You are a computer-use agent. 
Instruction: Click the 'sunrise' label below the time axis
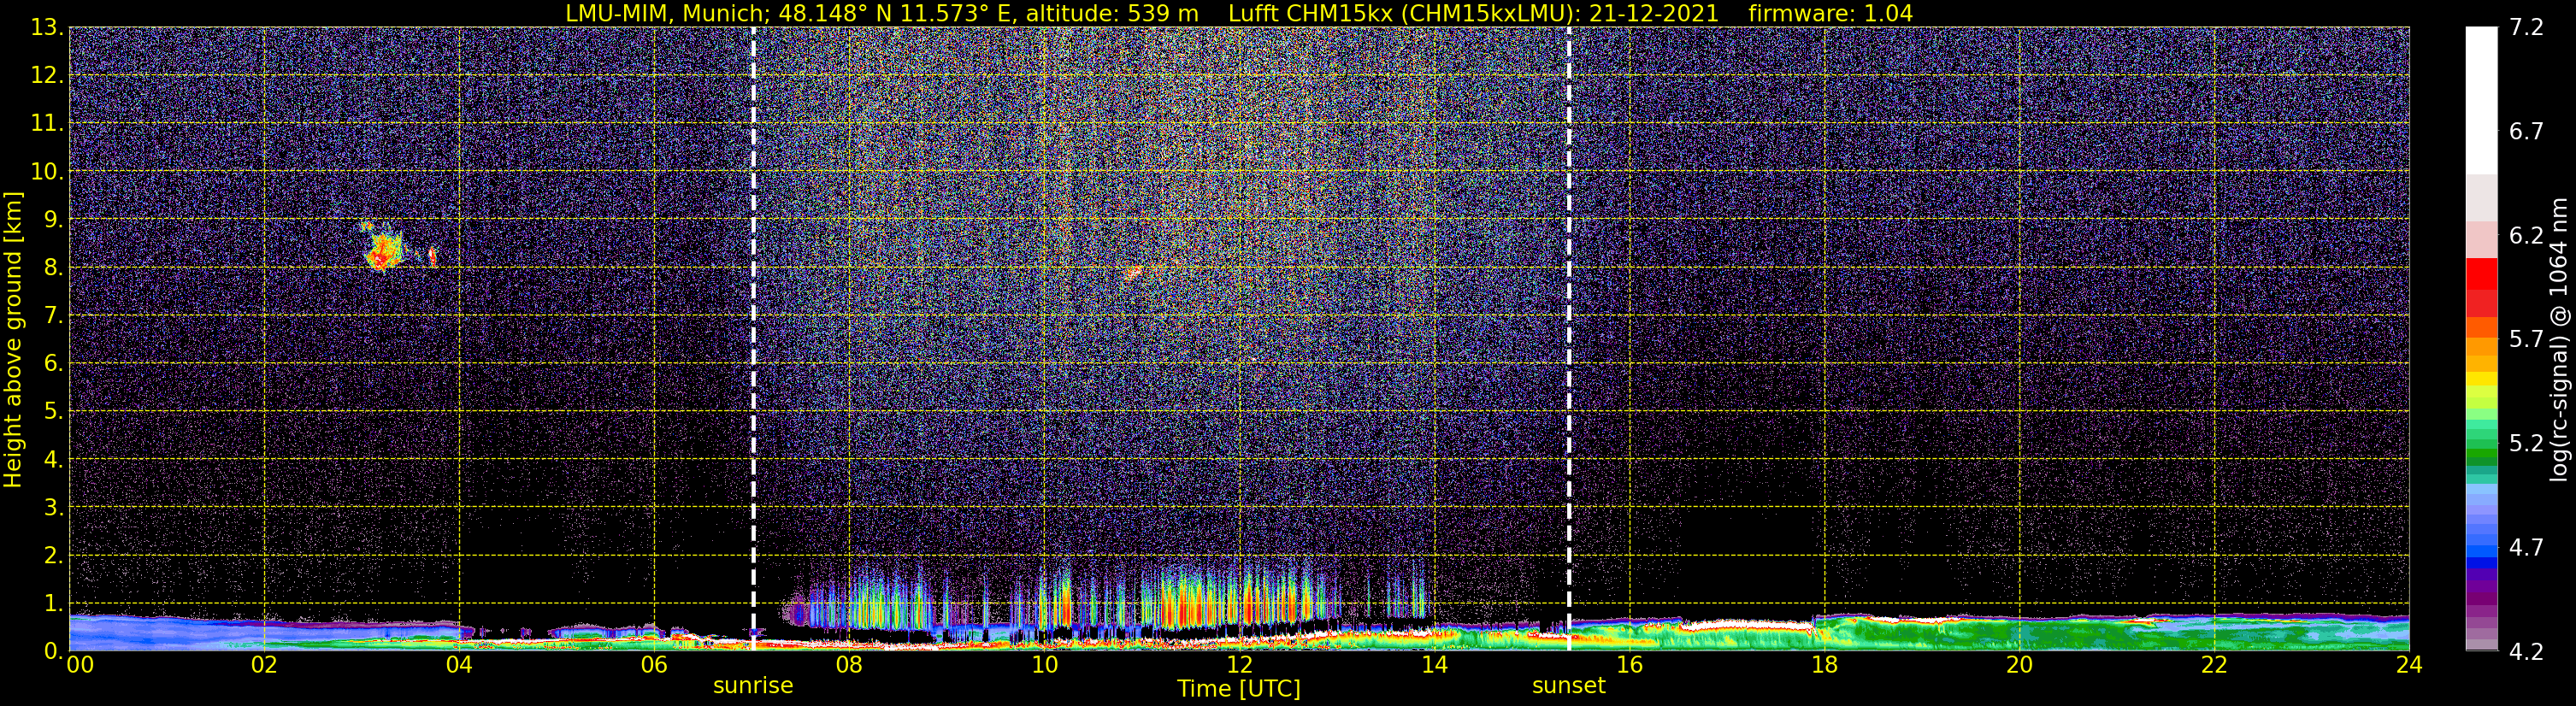point(753,686)
